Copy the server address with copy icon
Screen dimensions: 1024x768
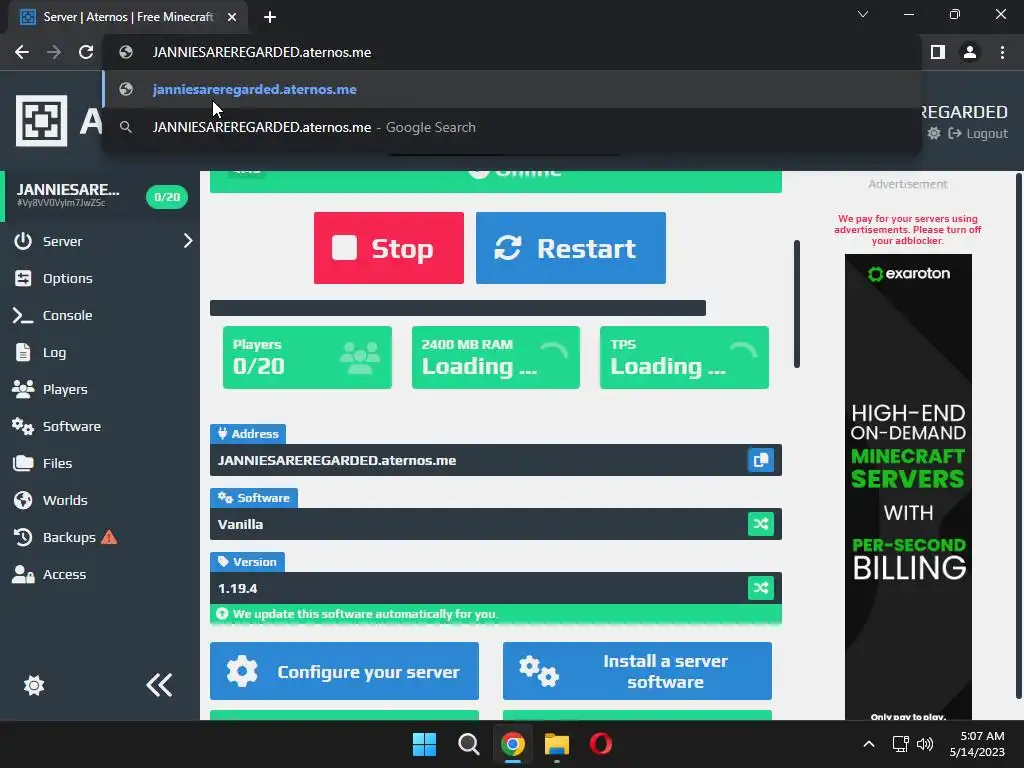click(760, 460)
